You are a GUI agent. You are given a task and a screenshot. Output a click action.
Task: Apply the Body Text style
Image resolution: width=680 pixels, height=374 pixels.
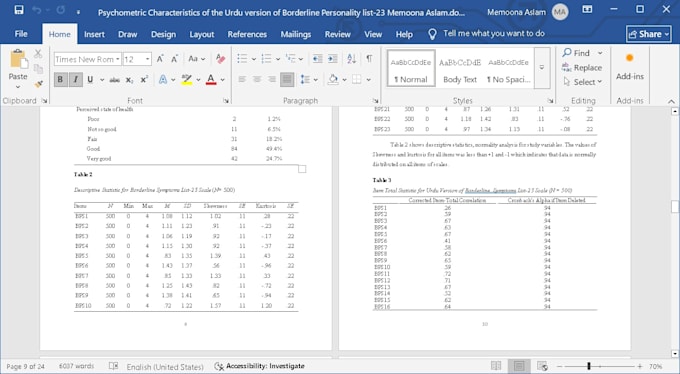[x=460, y=68]
